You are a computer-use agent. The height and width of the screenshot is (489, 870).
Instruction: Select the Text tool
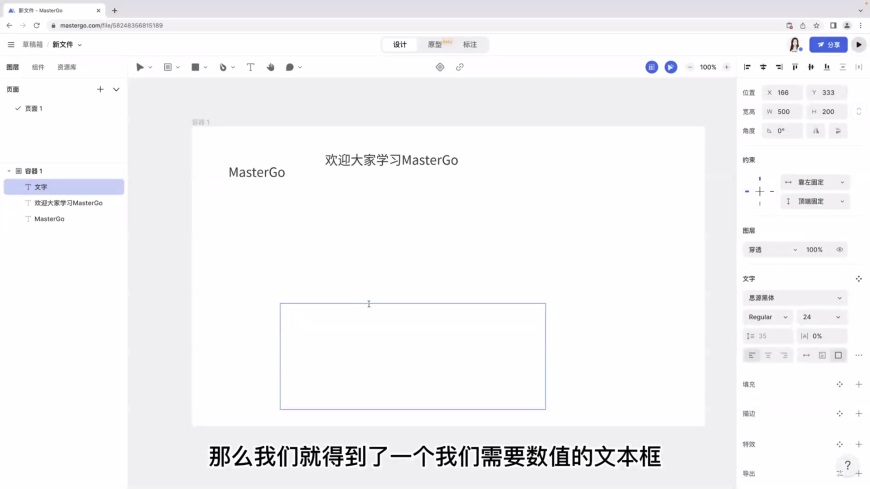pos(250,67)
